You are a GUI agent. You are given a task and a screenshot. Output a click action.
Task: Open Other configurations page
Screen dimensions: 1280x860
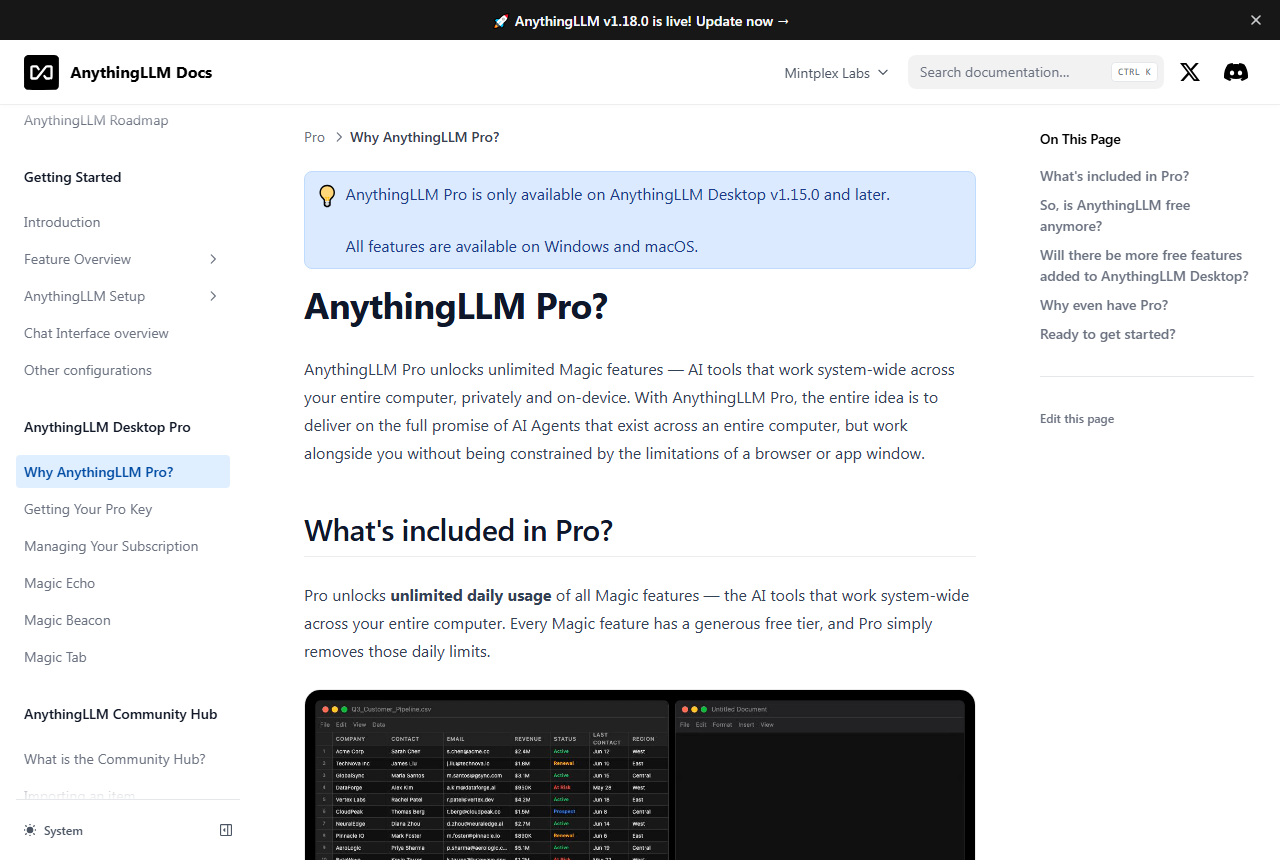click(x=88, y=370)
